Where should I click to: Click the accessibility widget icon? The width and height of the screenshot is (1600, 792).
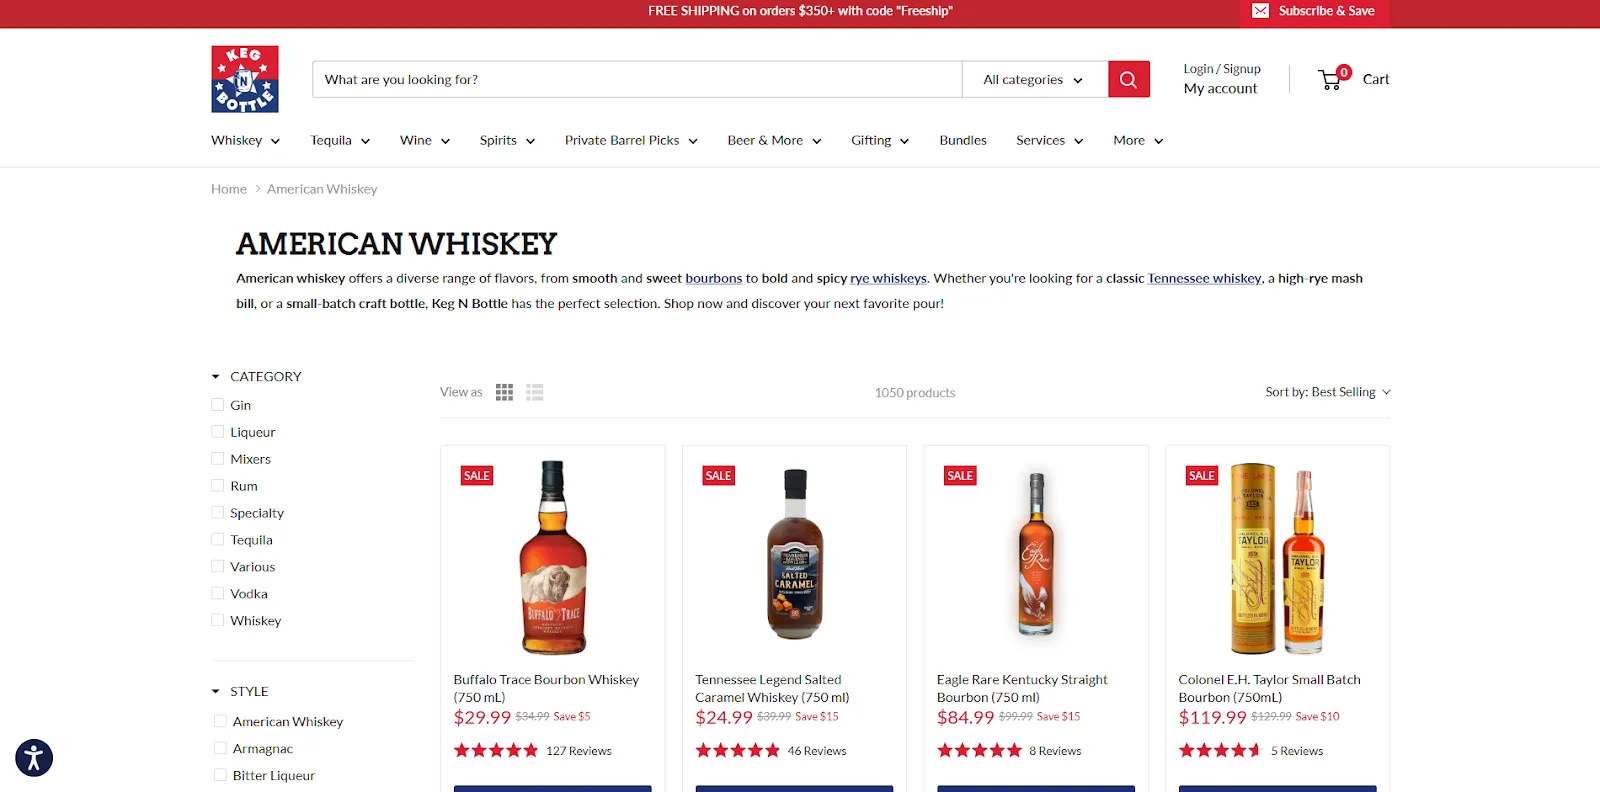34,758
